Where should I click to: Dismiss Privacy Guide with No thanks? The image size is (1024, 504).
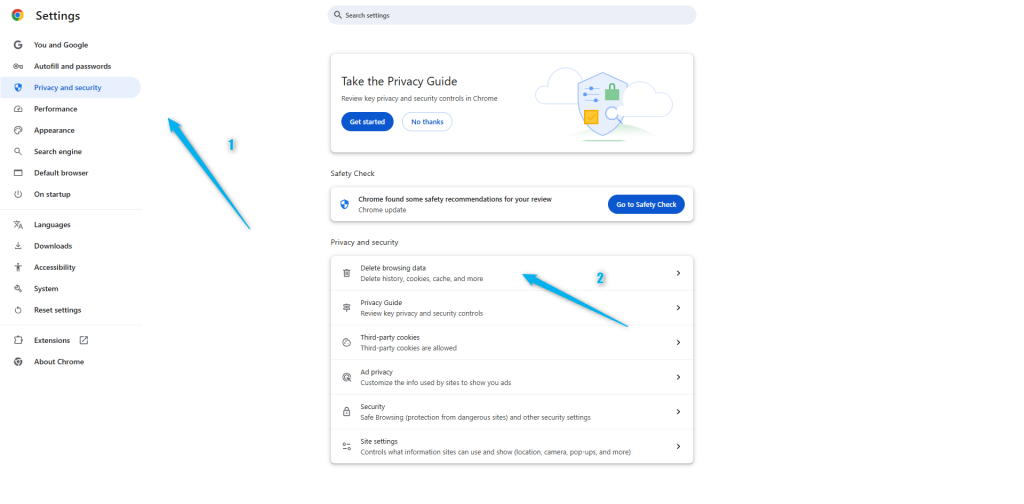427,122
